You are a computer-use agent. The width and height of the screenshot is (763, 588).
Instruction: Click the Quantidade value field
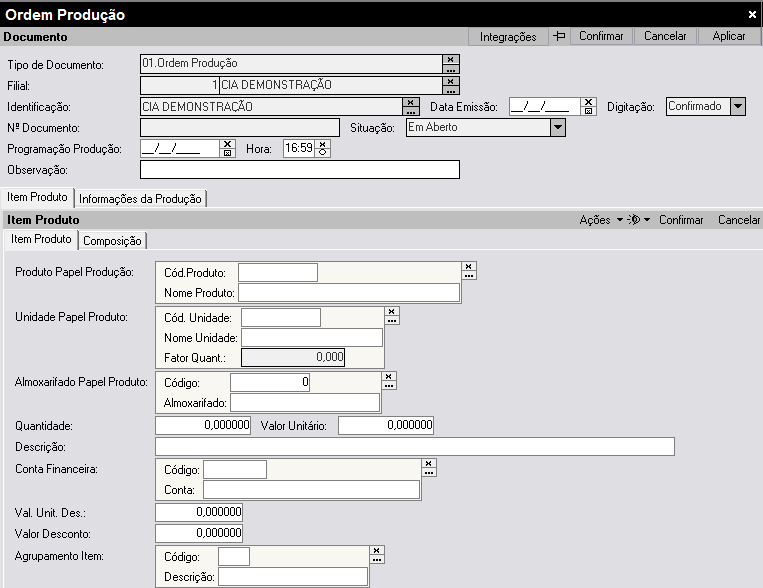click(203, 425)
